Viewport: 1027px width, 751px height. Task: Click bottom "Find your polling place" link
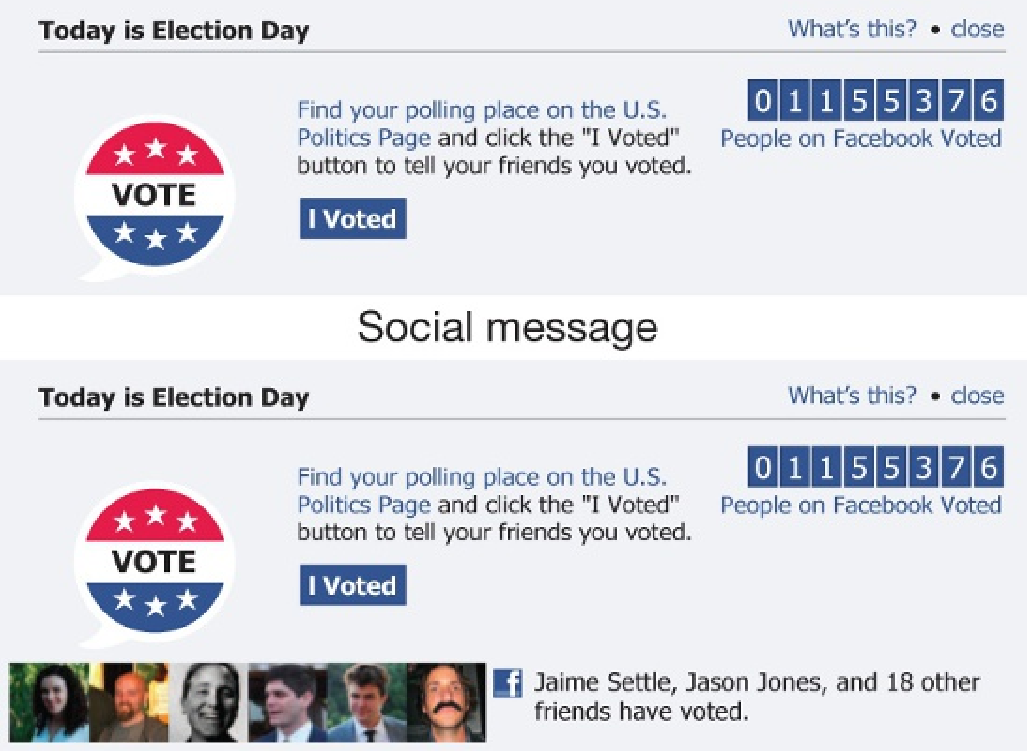click(x=481, y=477)
